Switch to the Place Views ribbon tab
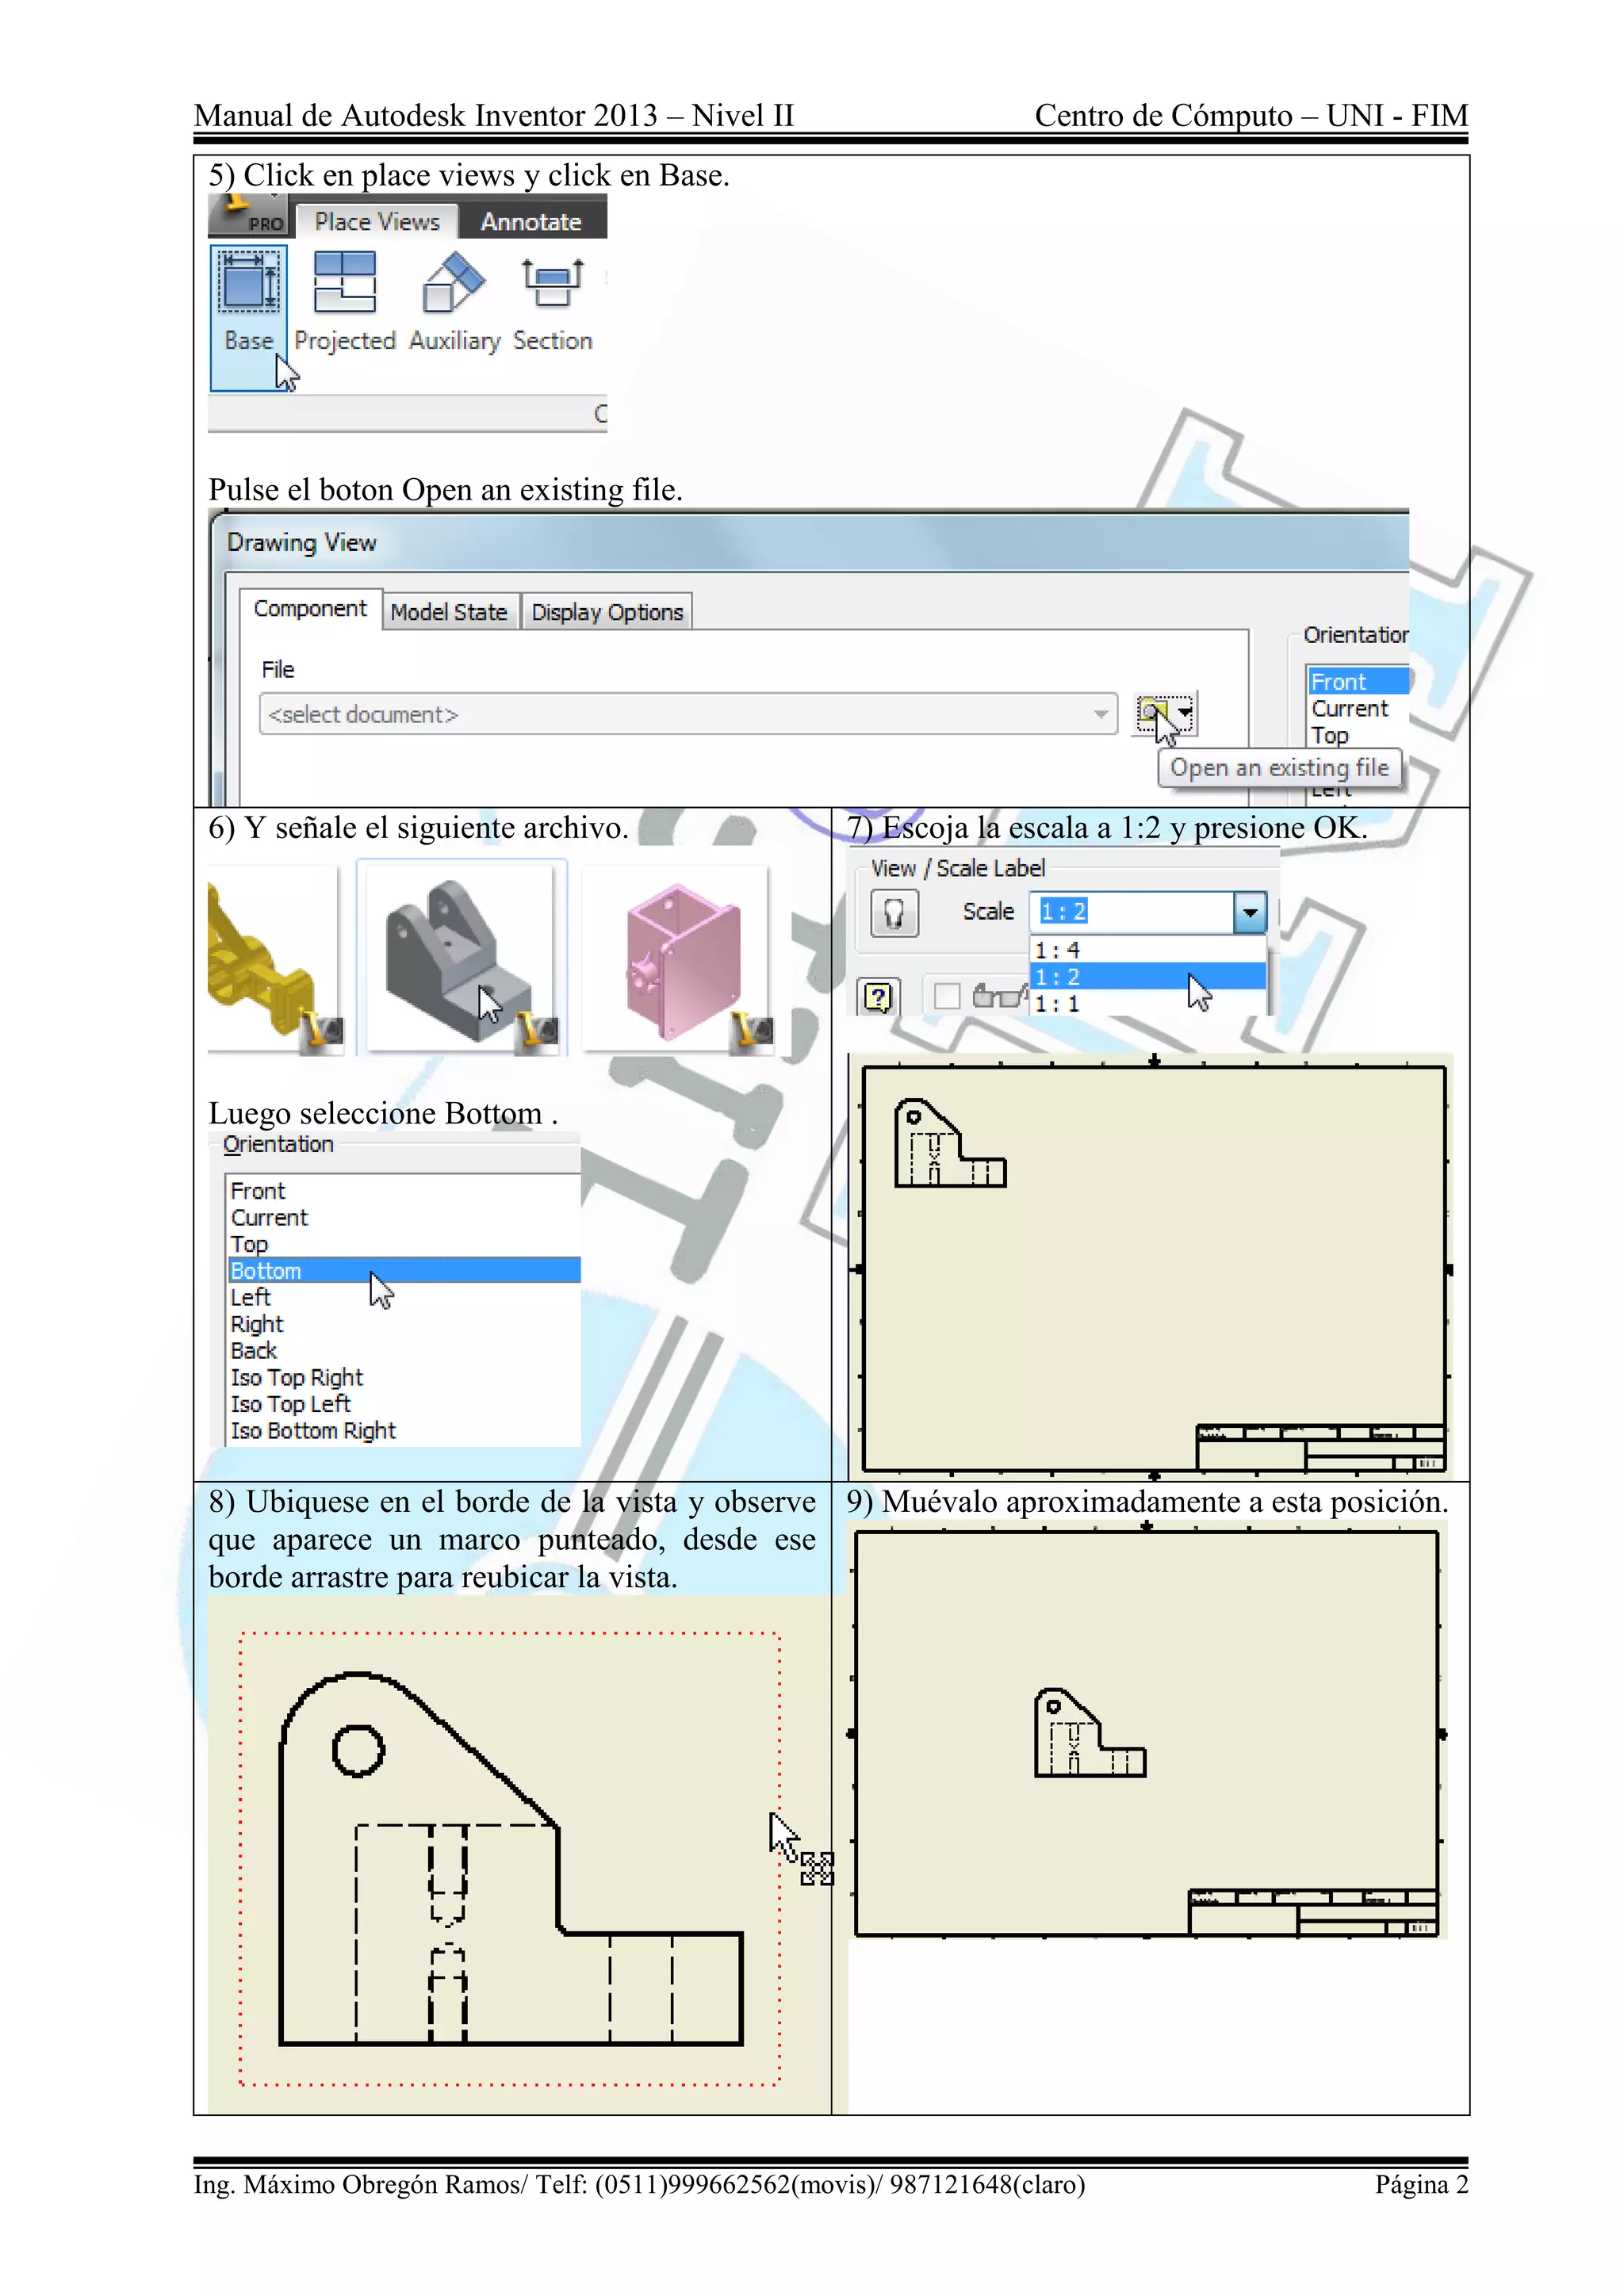The width and height of the screenshot is (1624, 2296). [377, 222]
